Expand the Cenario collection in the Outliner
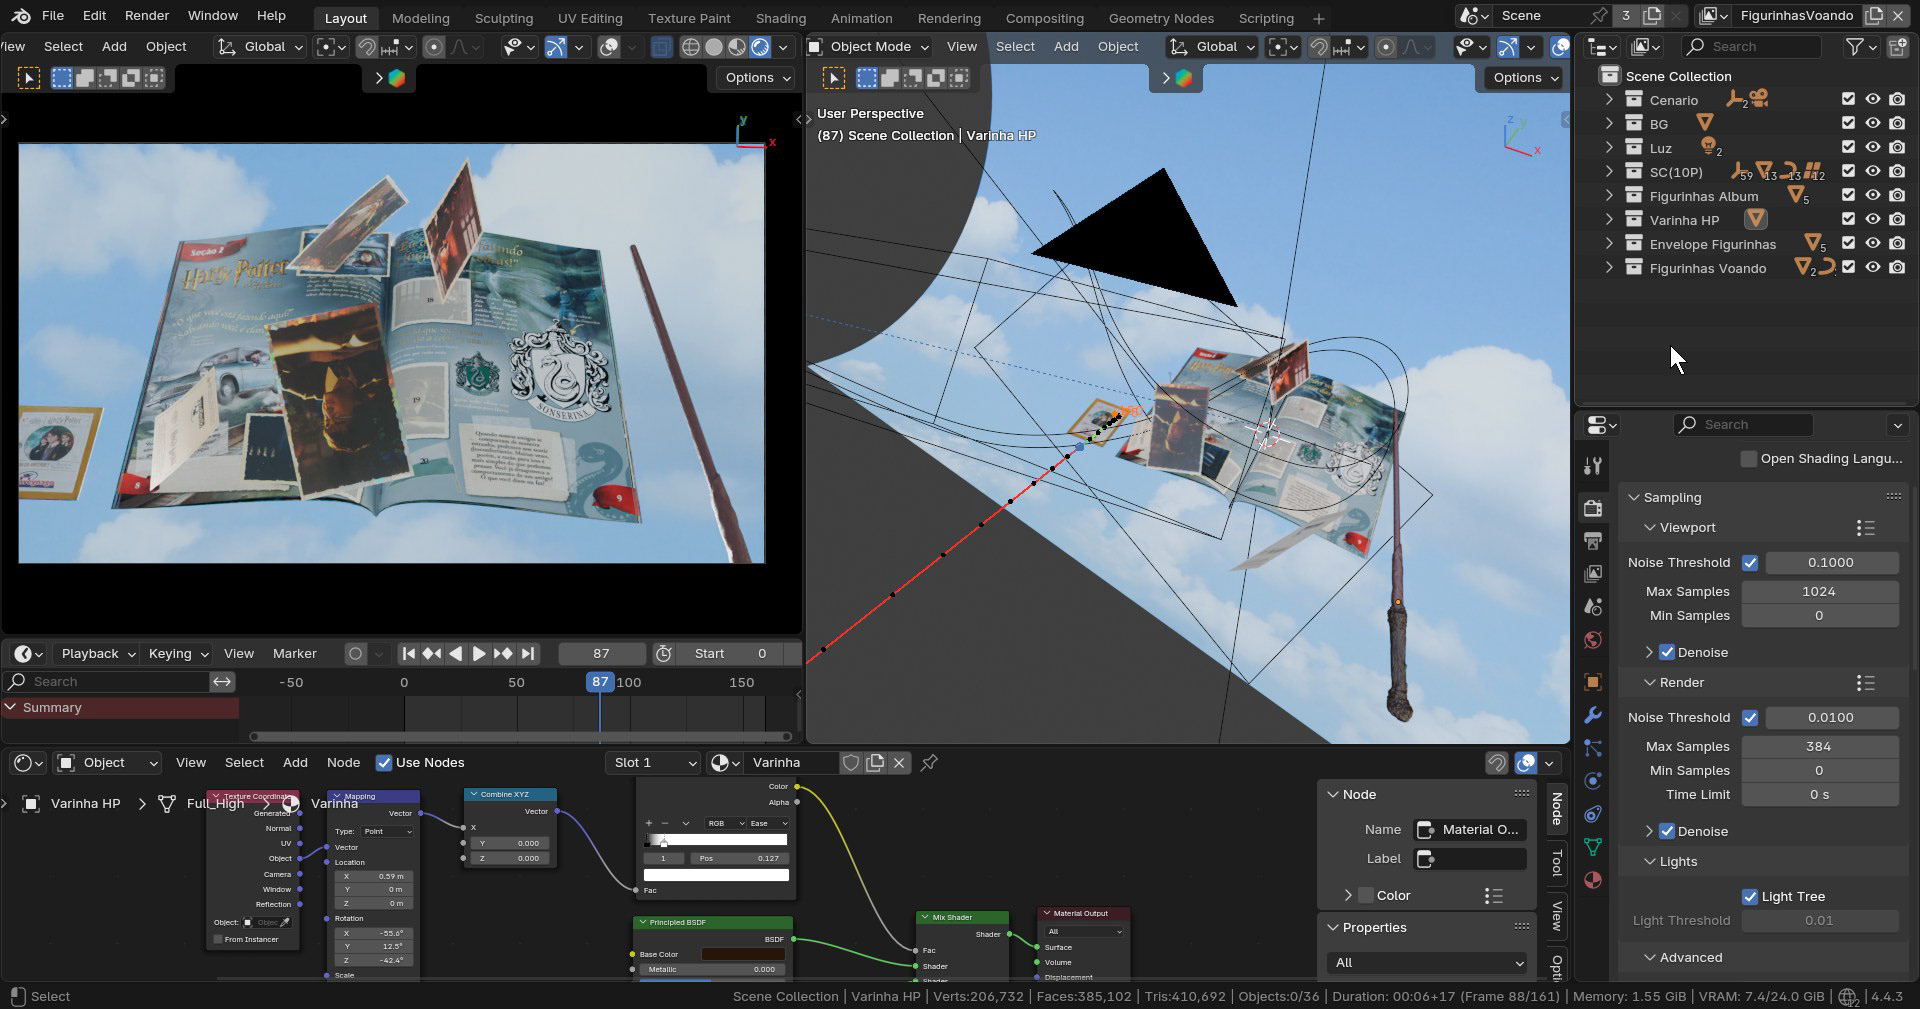Screen dimensions: 1920x1009 click(1609, 100)
